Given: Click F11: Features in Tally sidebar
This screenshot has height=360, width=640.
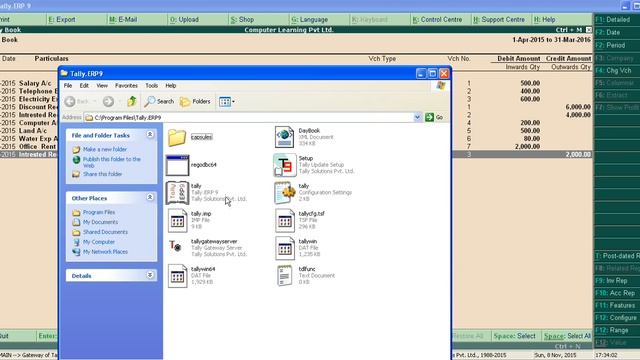Looking at the screenshot, I should tap(616, 305).
